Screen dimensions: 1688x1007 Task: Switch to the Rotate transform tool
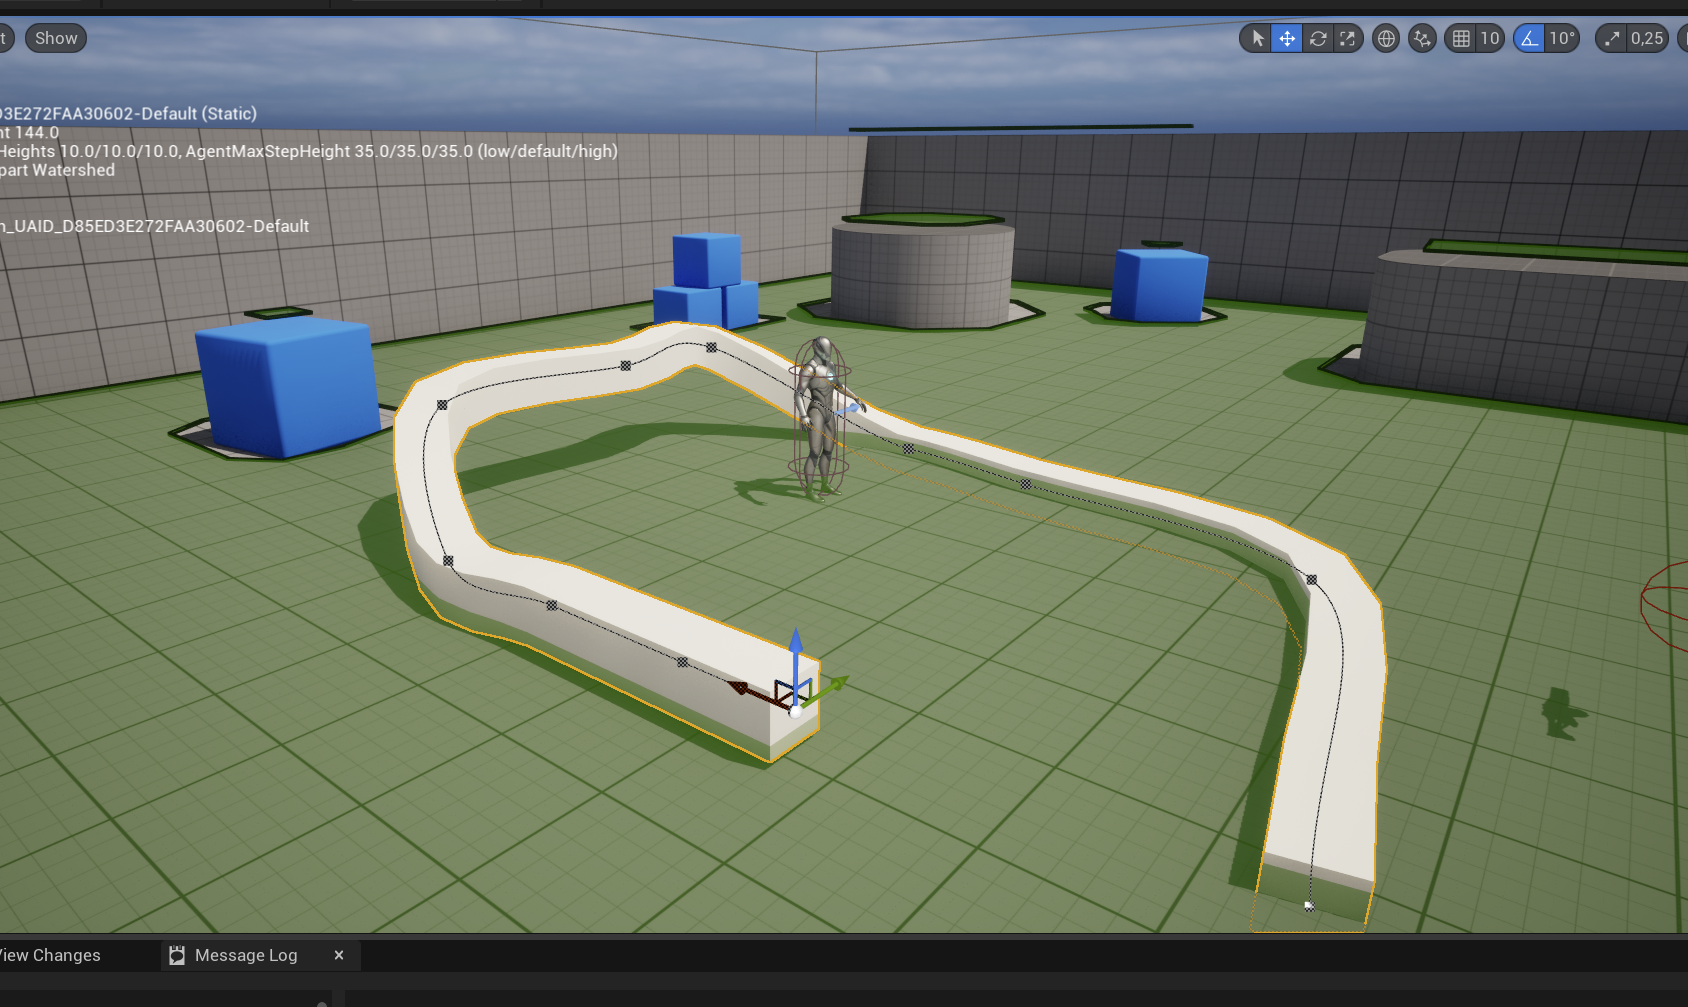pos(1318,39)
